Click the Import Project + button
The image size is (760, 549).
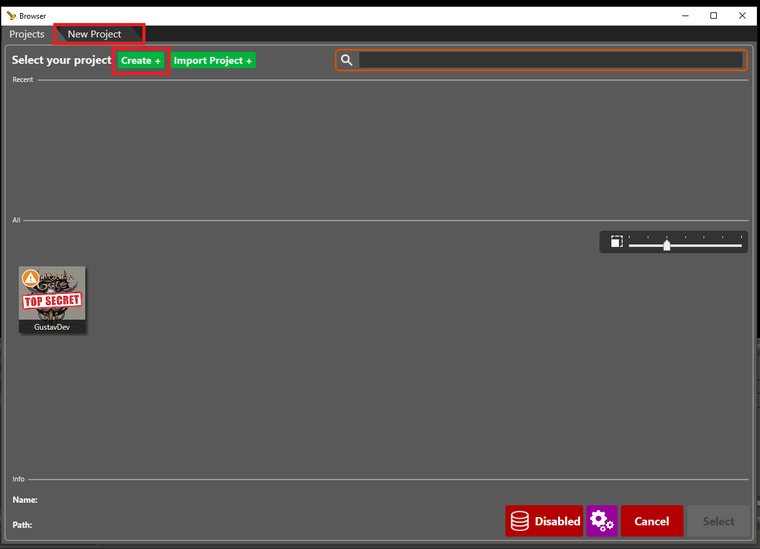pos(213,60)
